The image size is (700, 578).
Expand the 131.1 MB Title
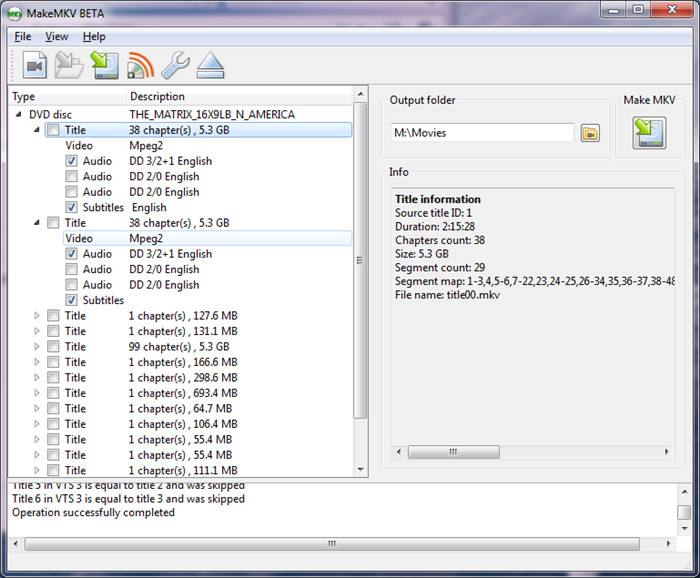tap(37, 331)
